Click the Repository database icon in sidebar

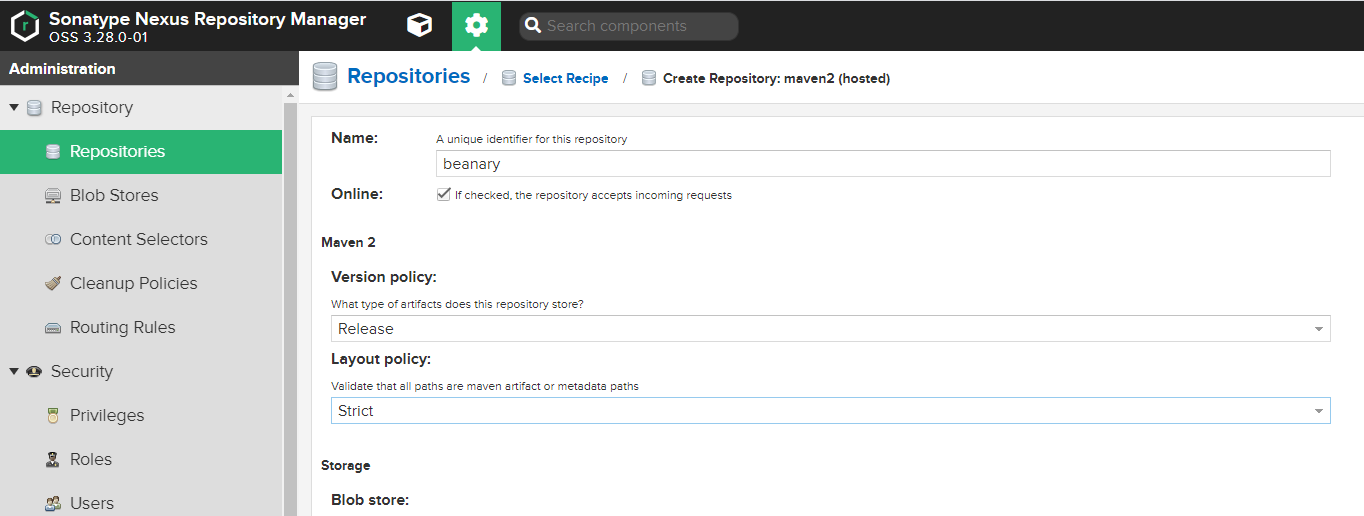35,108
